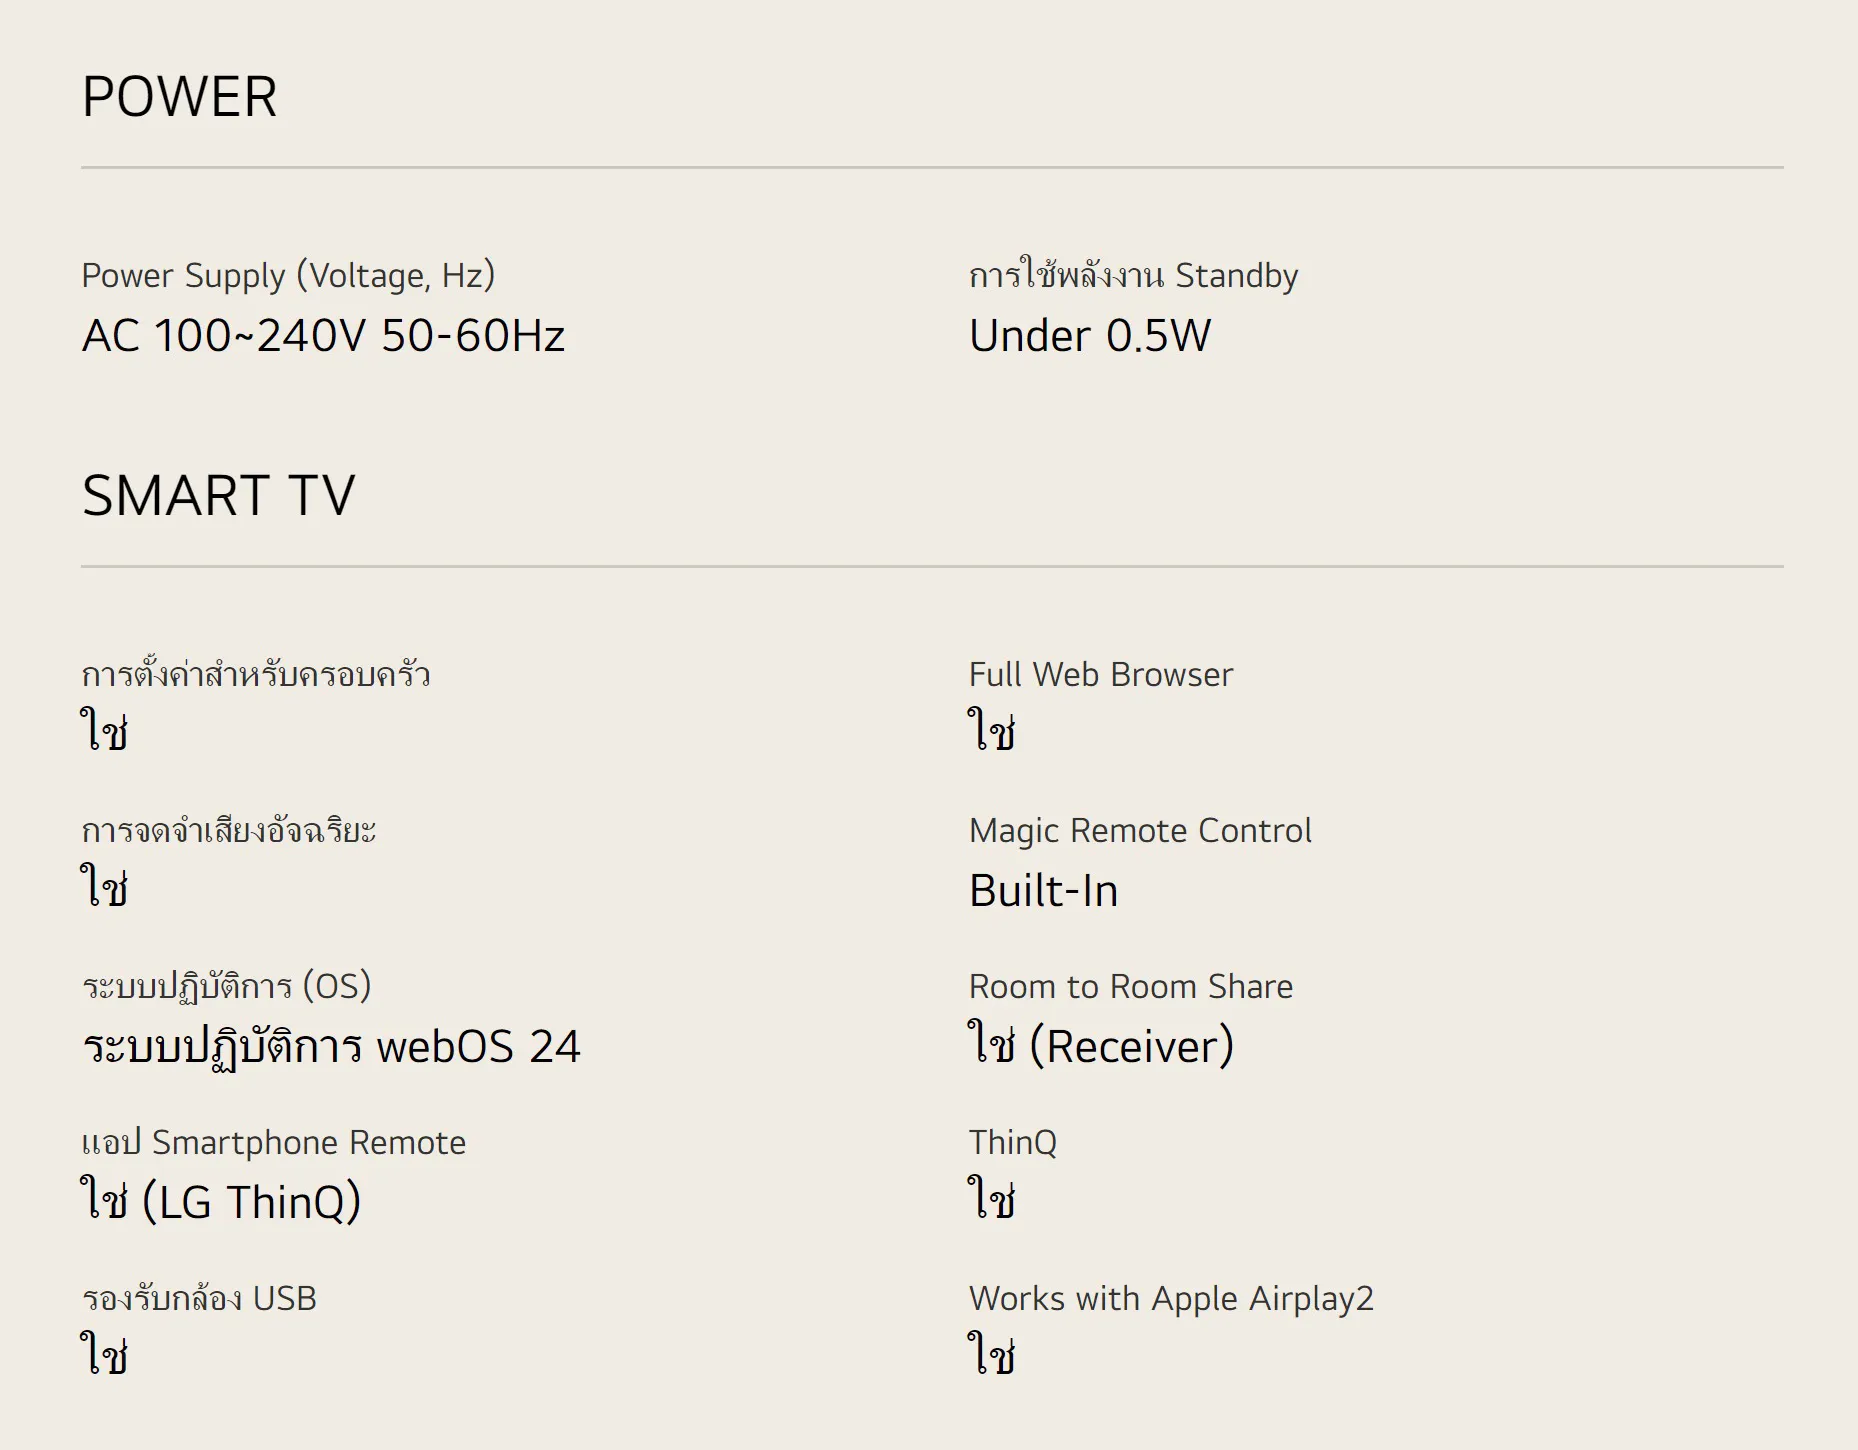
Task: Select the Under 0.5W value
Action: click(1090, 336)
